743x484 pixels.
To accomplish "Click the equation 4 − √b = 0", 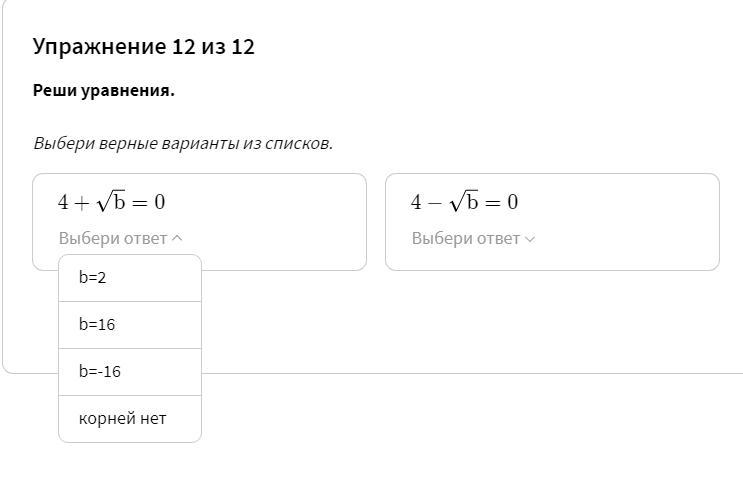I will pos(464,202).
